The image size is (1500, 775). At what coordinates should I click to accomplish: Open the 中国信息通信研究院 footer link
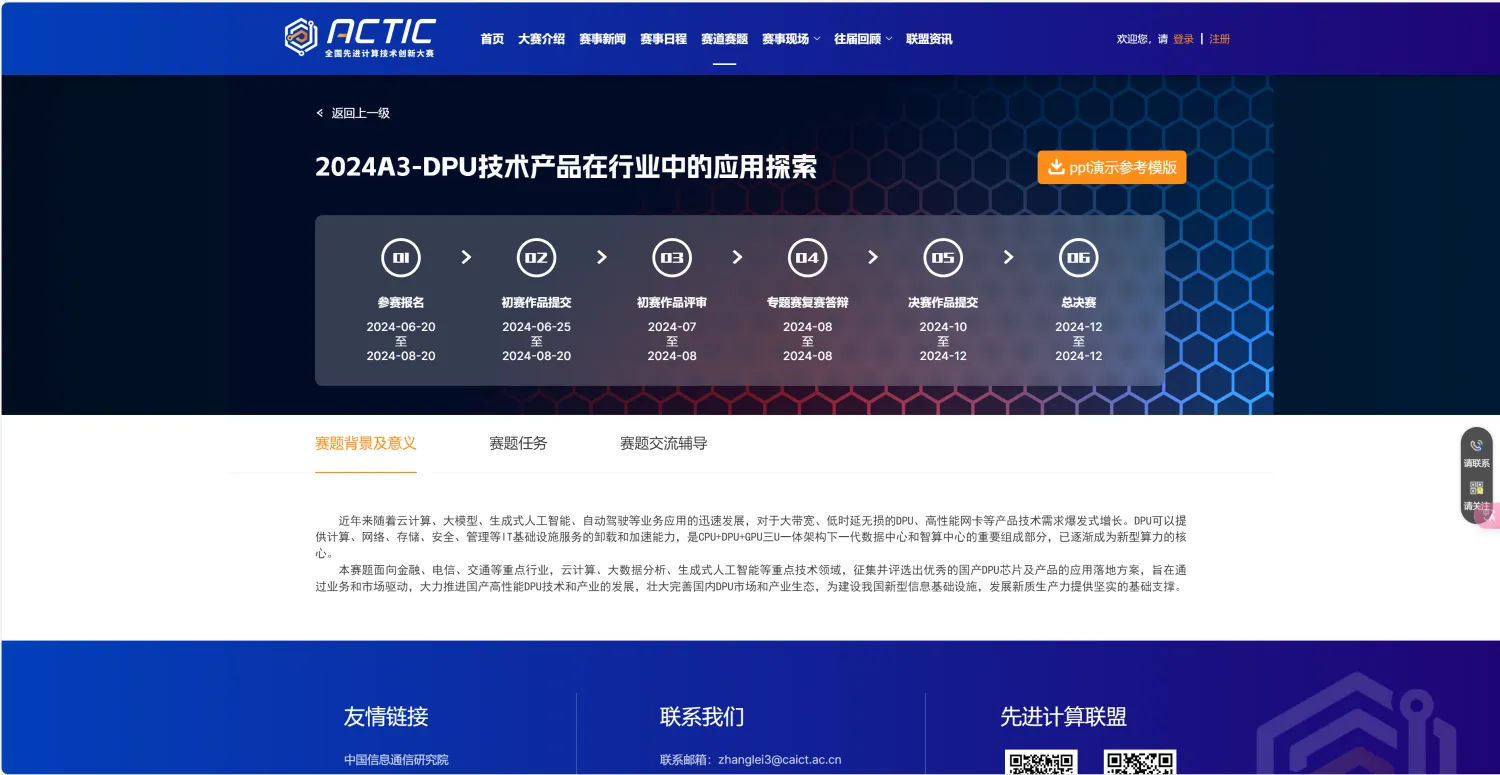[396, 759]
